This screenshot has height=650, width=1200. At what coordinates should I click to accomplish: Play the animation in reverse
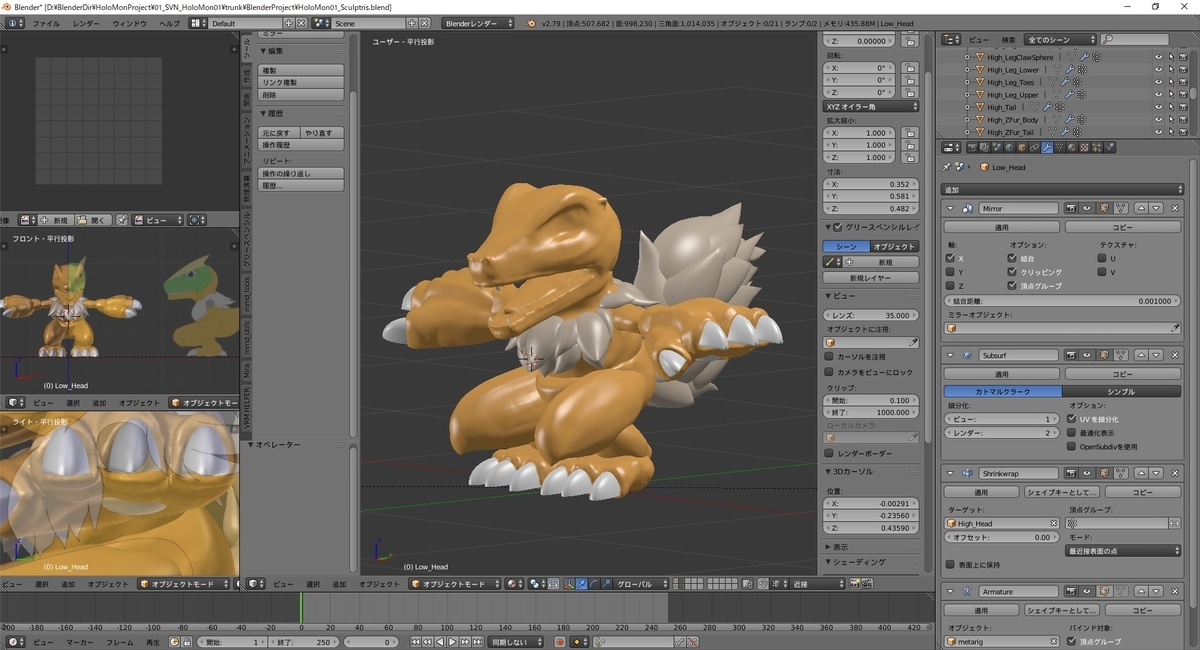[440, 641]
